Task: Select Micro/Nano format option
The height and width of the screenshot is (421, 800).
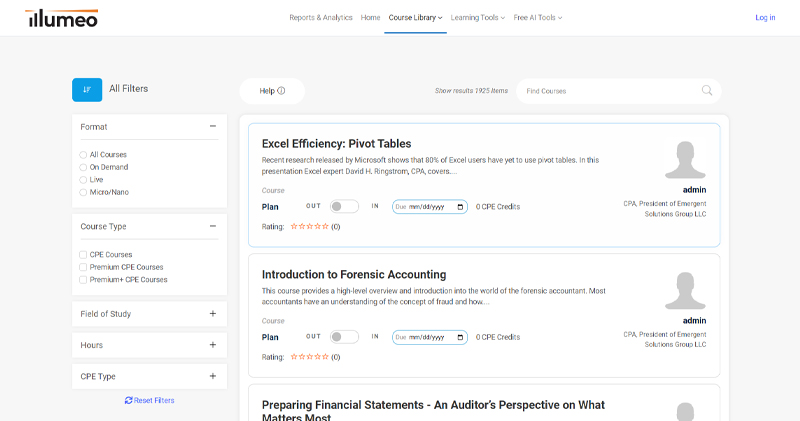Action: [83, 192]
